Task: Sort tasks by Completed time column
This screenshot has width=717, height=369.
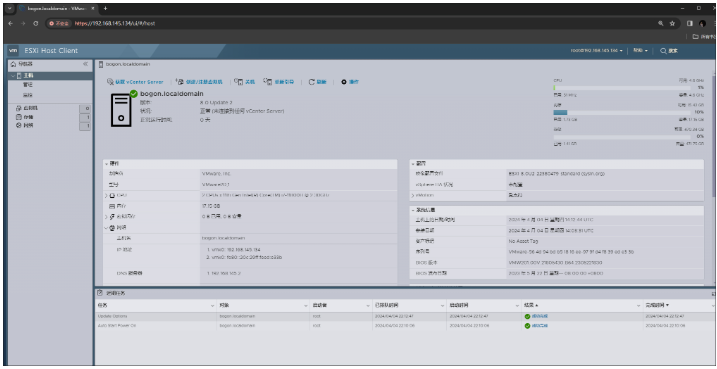Action: pos(657,305)
